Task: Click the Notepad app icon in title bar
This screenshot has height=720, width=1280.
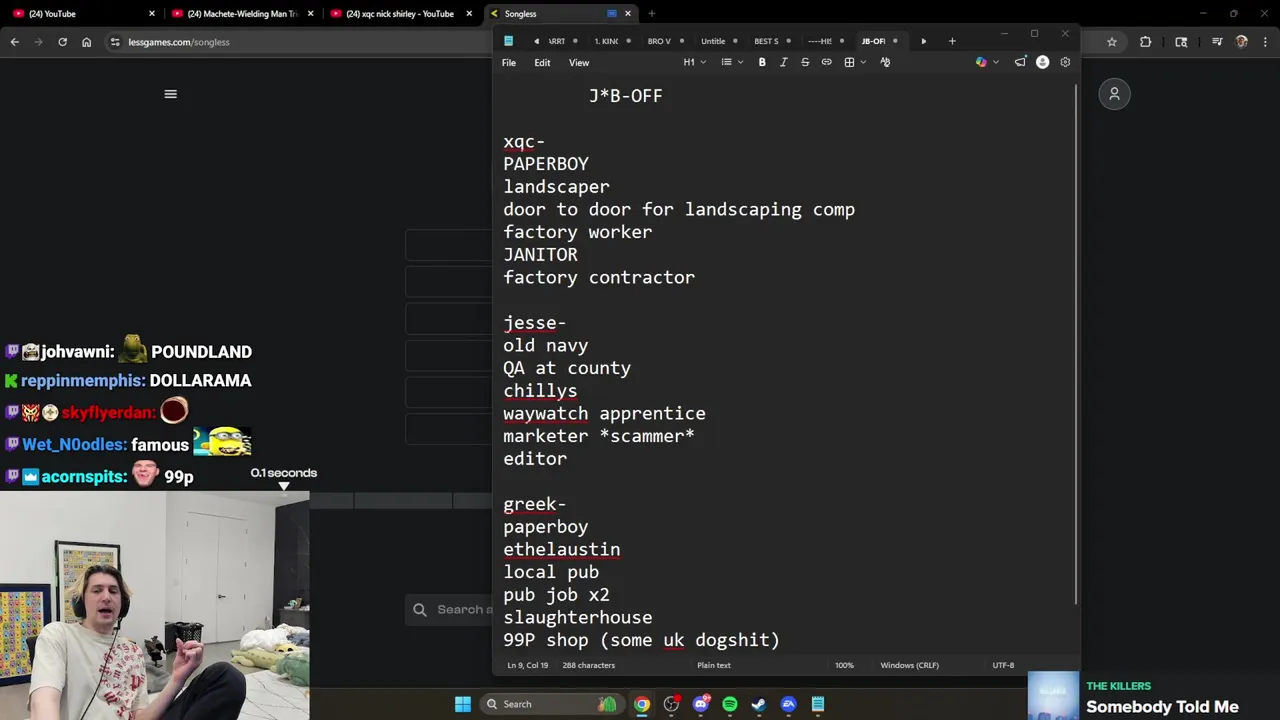Action: [508, 41]
